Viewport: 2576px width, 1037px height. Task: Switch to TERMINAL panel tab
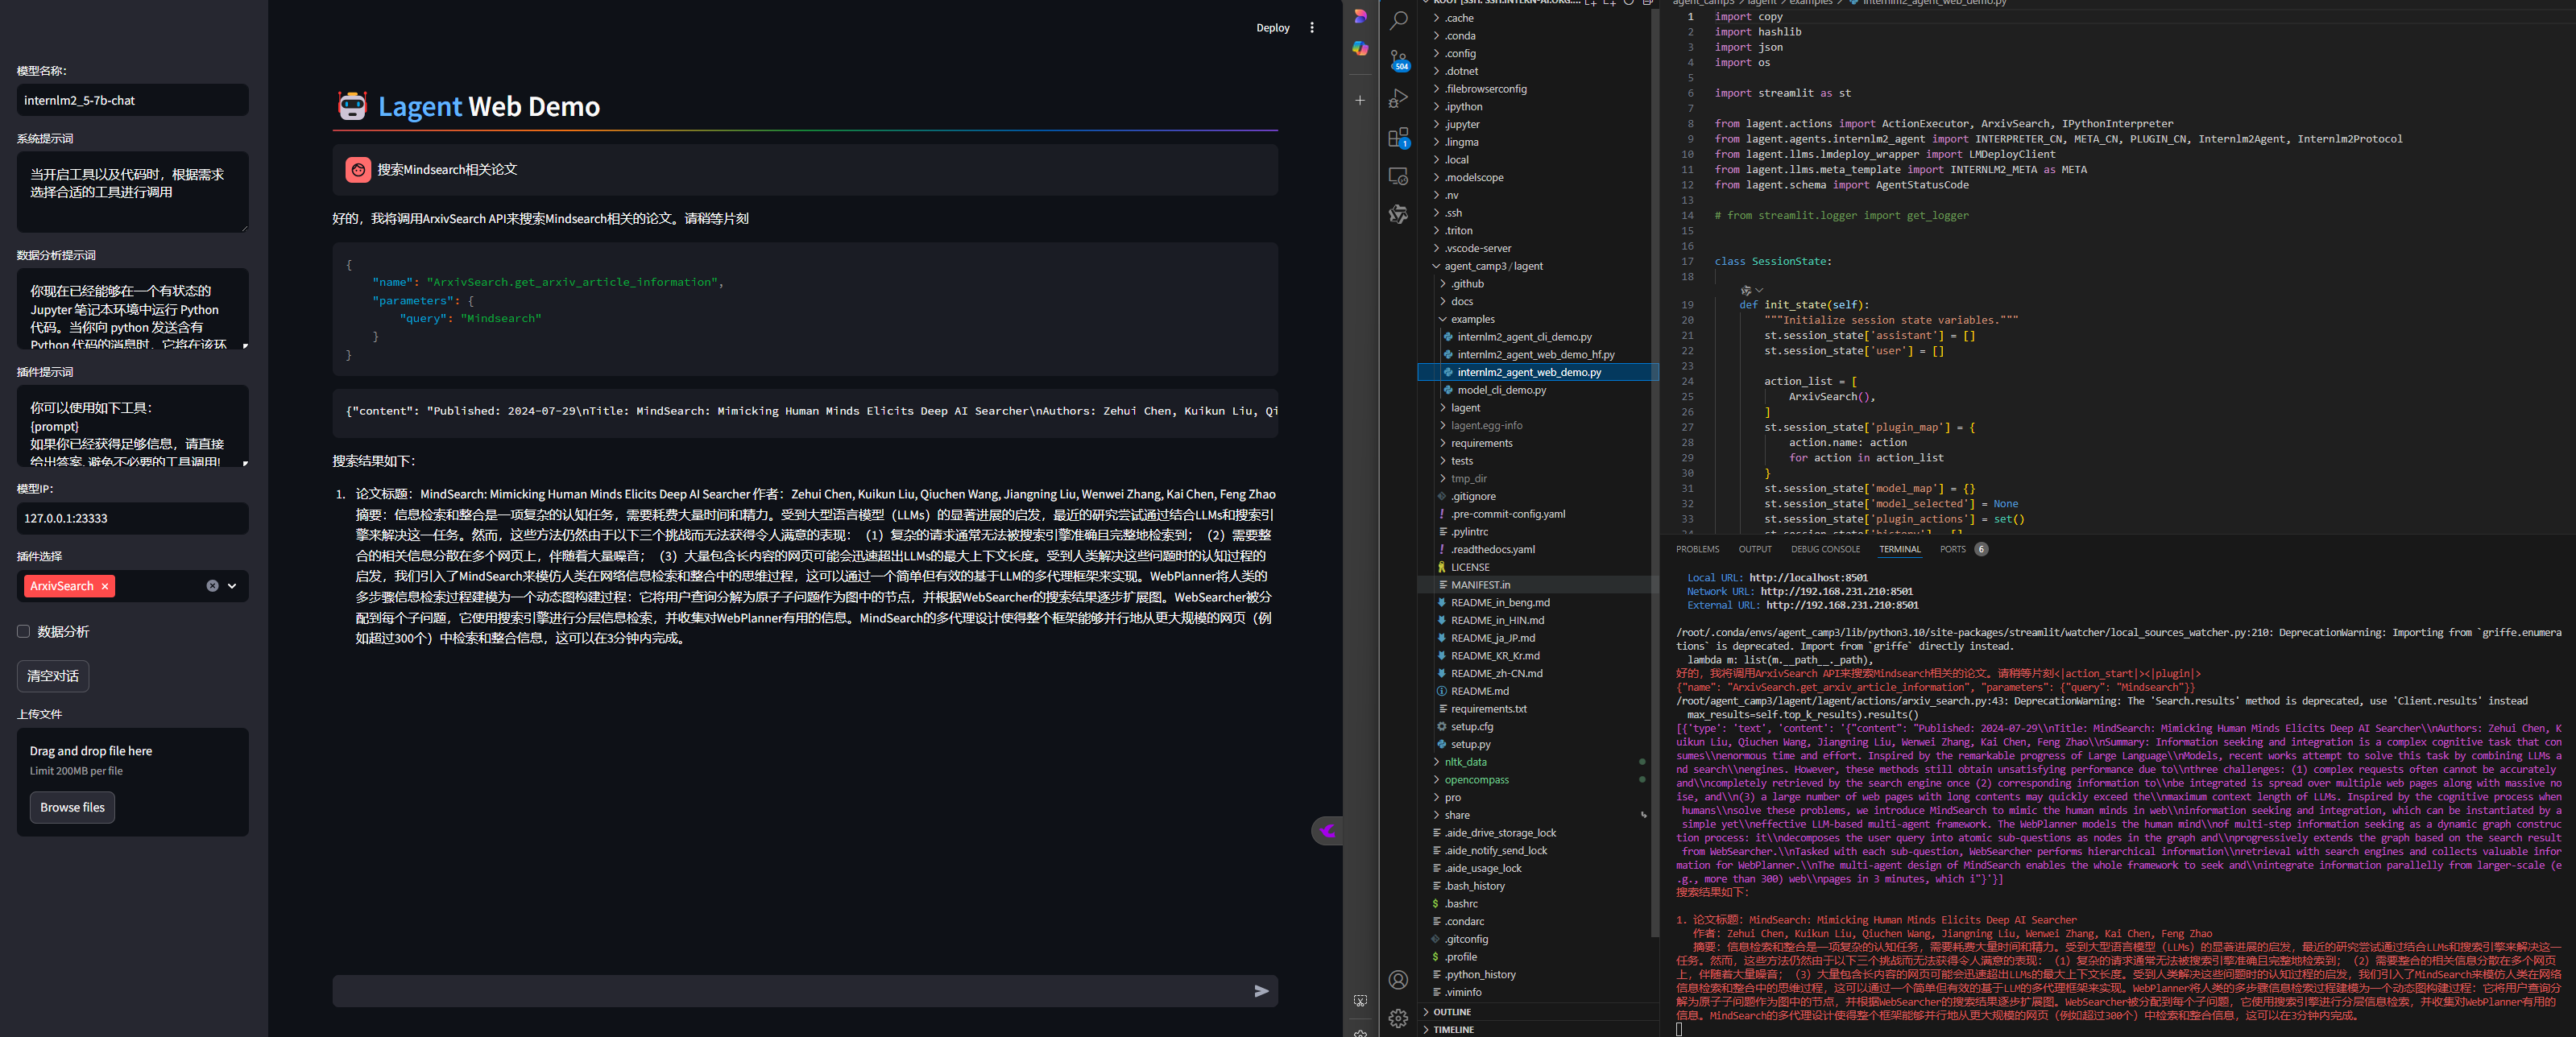coord(1899,549)
